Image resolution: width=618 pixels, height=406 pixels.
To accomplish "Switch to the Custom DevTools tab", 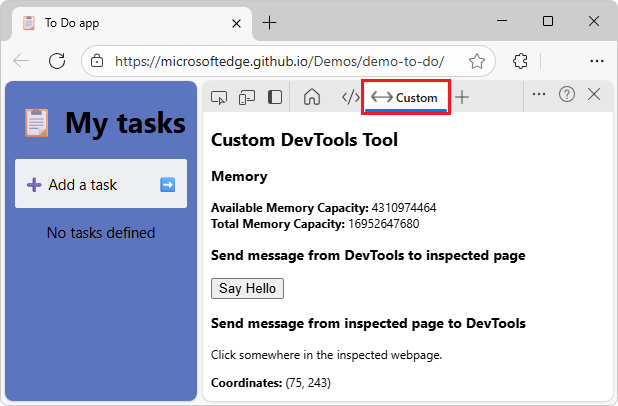I will coord(406,97).
